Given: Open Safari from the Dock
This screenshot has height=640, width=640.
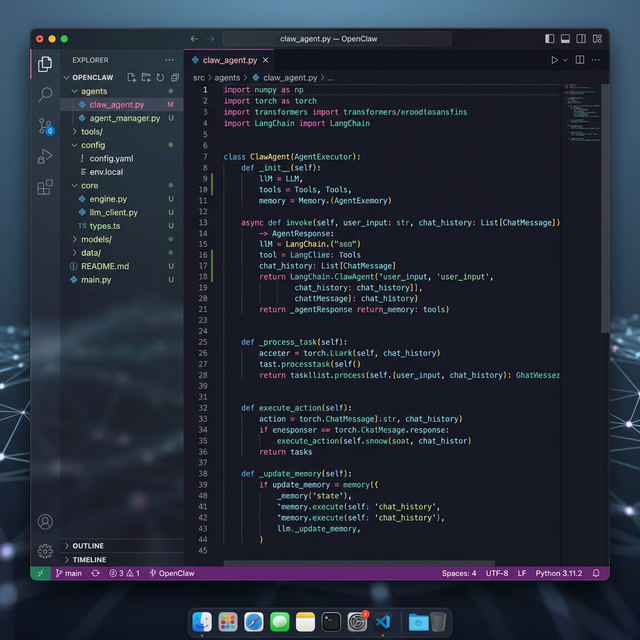Looking at the screenshot, I should coord(254,622).
